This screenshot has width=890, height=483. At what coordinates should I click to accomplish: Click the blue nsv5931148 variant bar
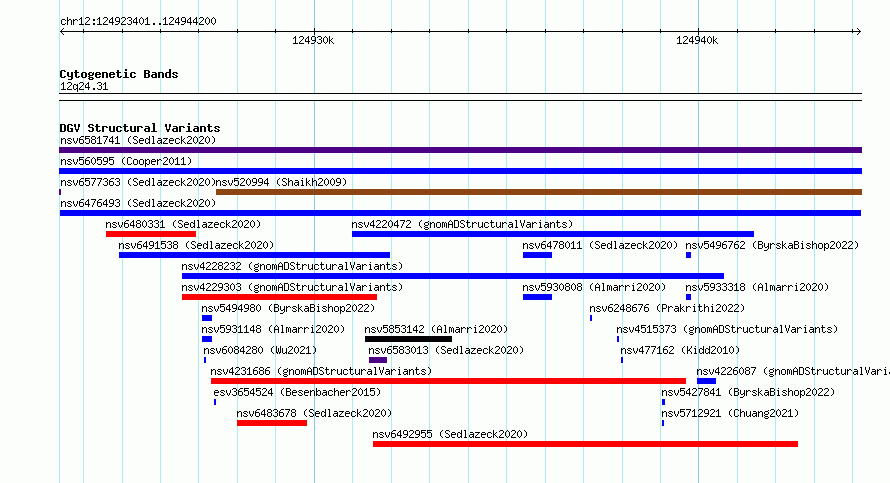click(207, 339)
